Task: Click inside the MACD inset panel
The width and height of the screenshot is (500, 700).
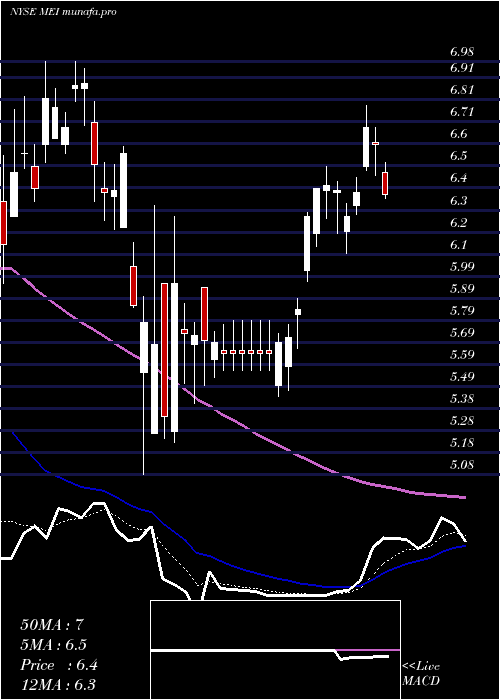Action: (x=275, y=650)
